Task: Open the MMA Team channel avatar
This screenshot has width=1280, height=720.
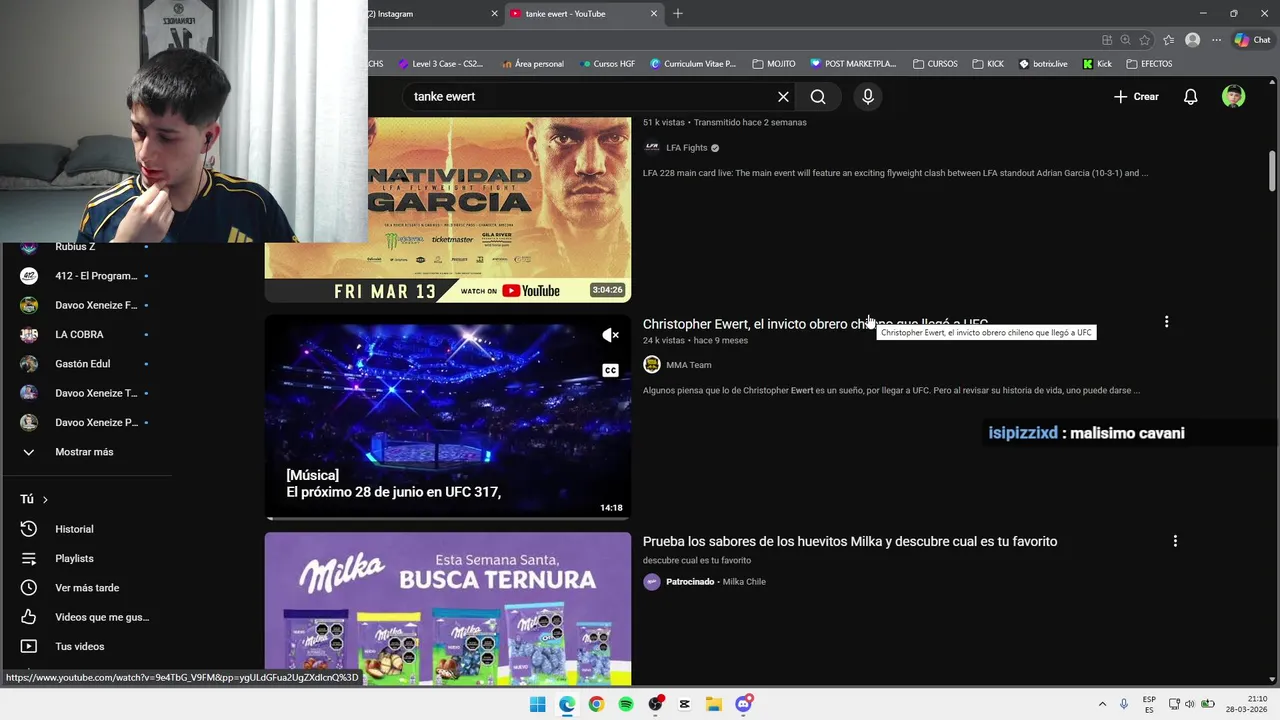Action: pos(652,365)
